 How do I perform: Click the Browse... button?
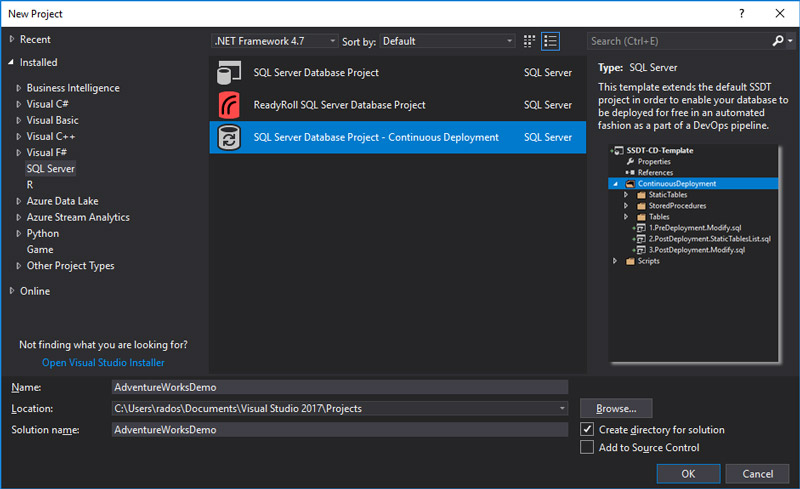[616, 408]
